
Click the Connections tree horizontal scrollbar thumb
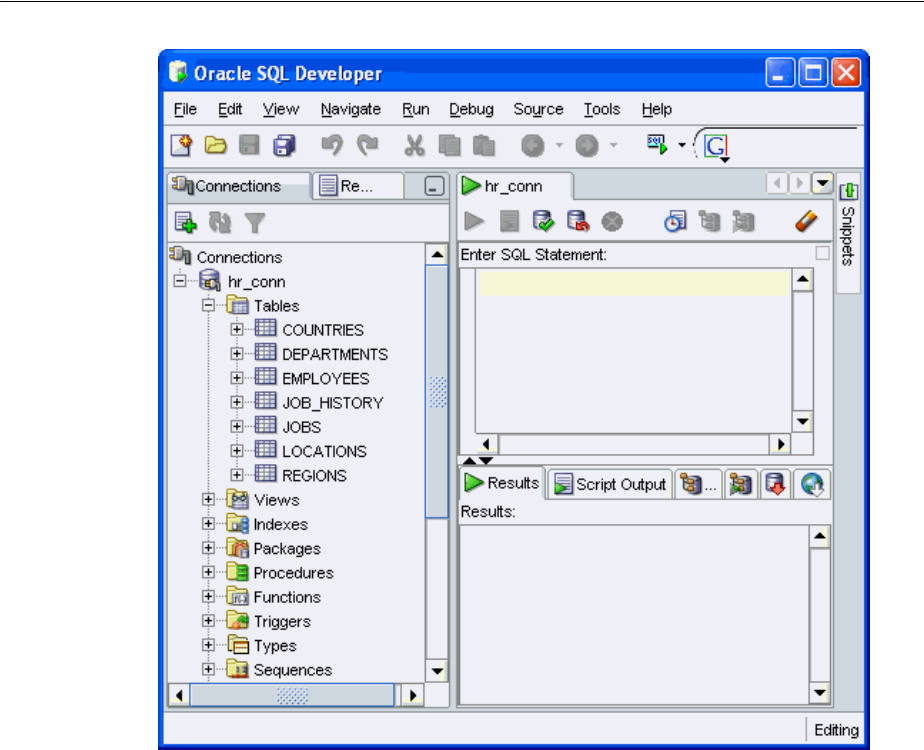tap(292, 696)
